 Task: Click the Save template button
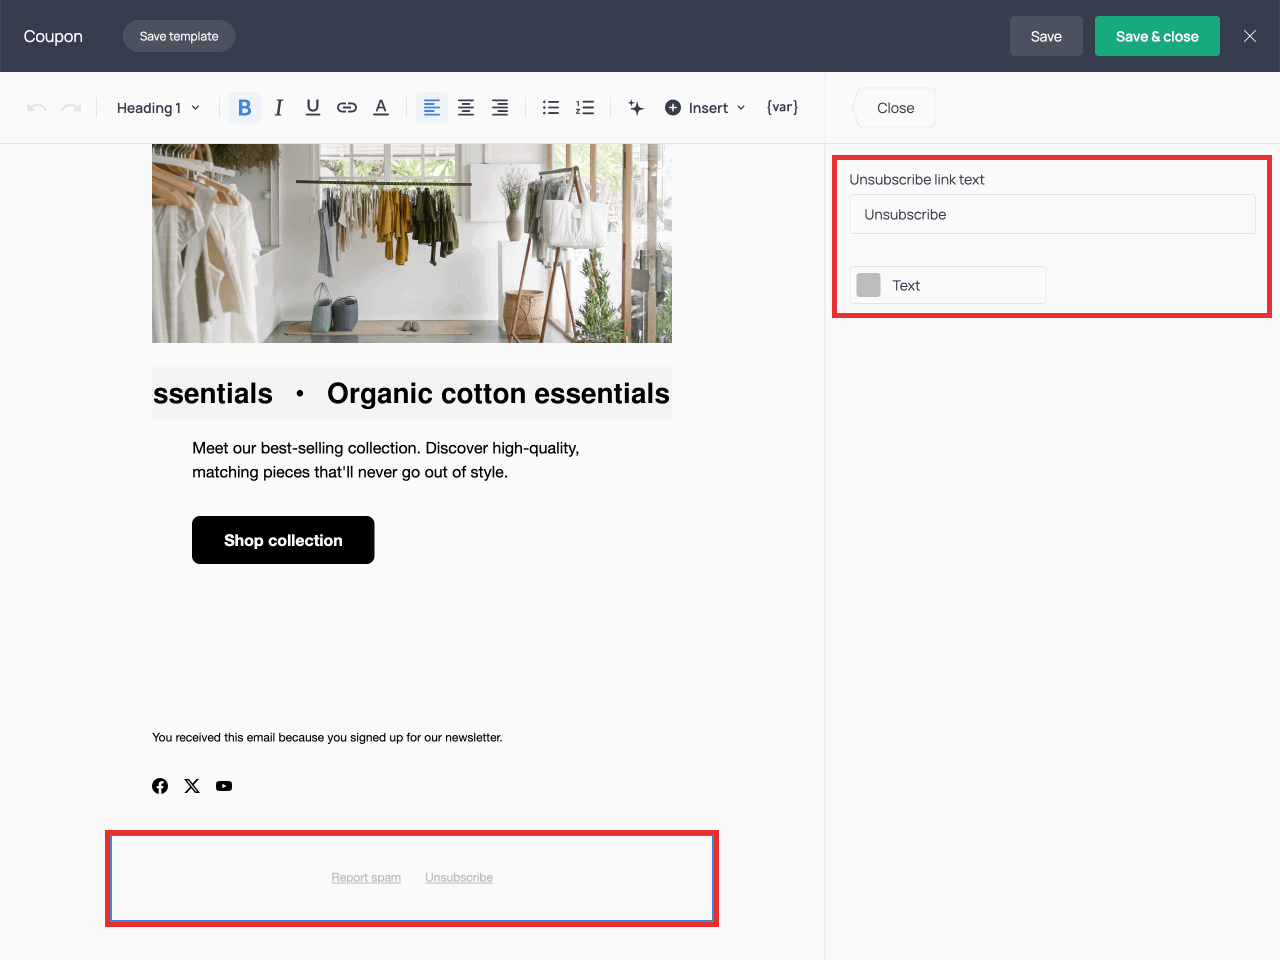click(179, 36)
